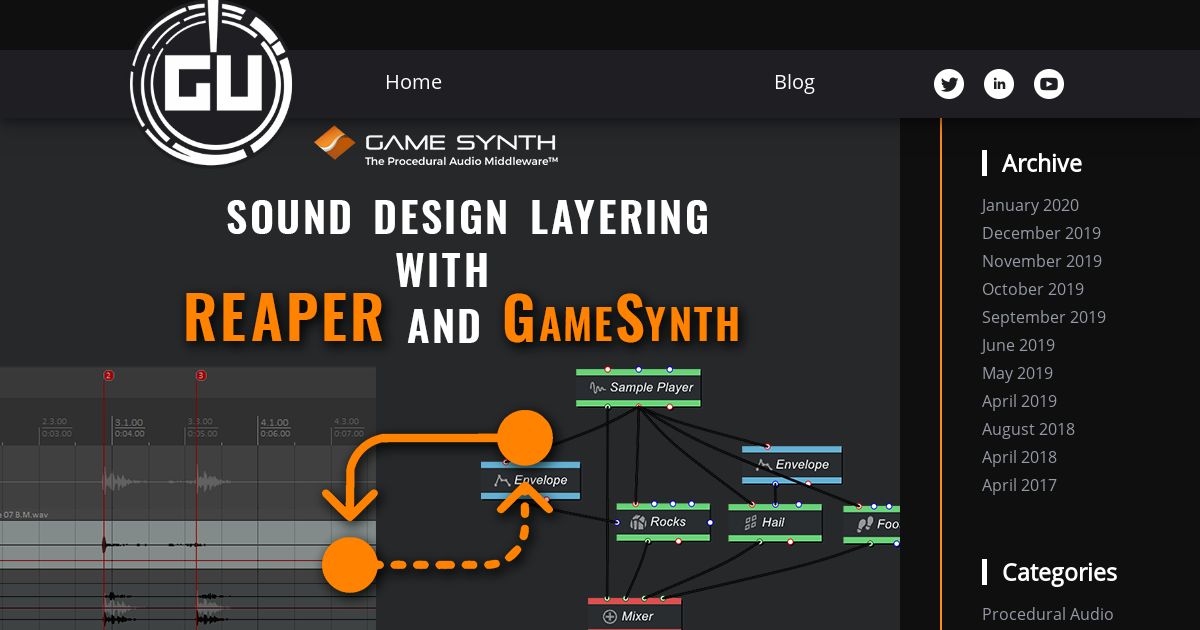Open the August 2018 archive

coord(1028,429)
